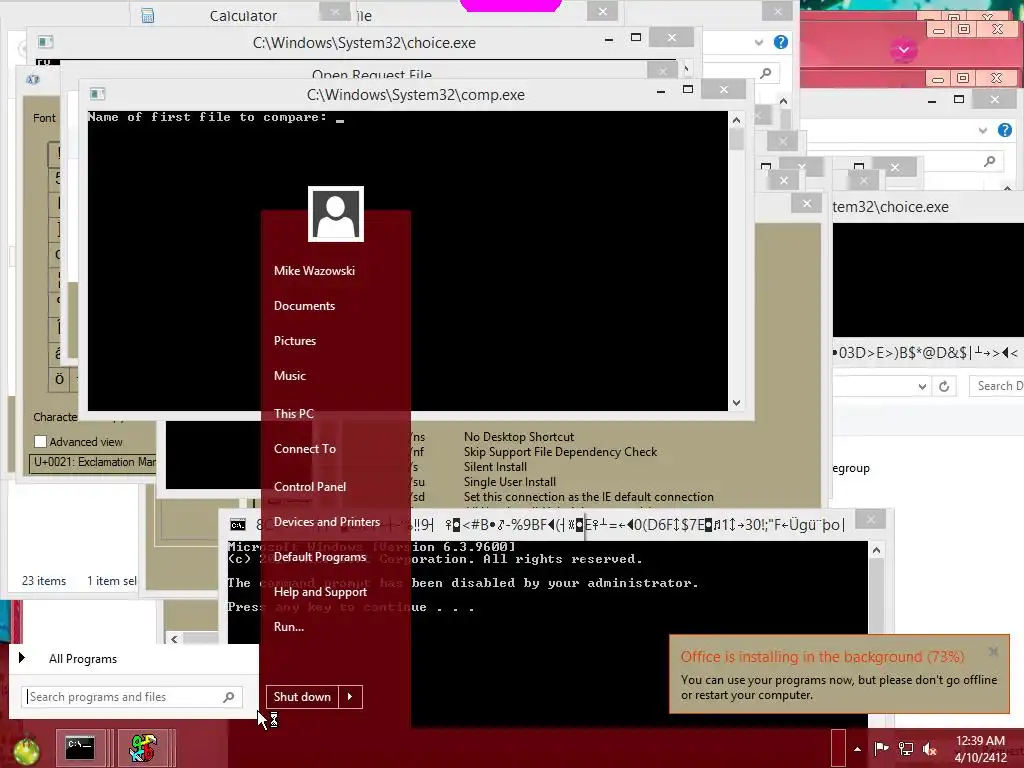Image resolution: width=1024 pixels, height=768 pixels.
Task: Expand the right Explorer ribbon chevron
Action: 983,131
